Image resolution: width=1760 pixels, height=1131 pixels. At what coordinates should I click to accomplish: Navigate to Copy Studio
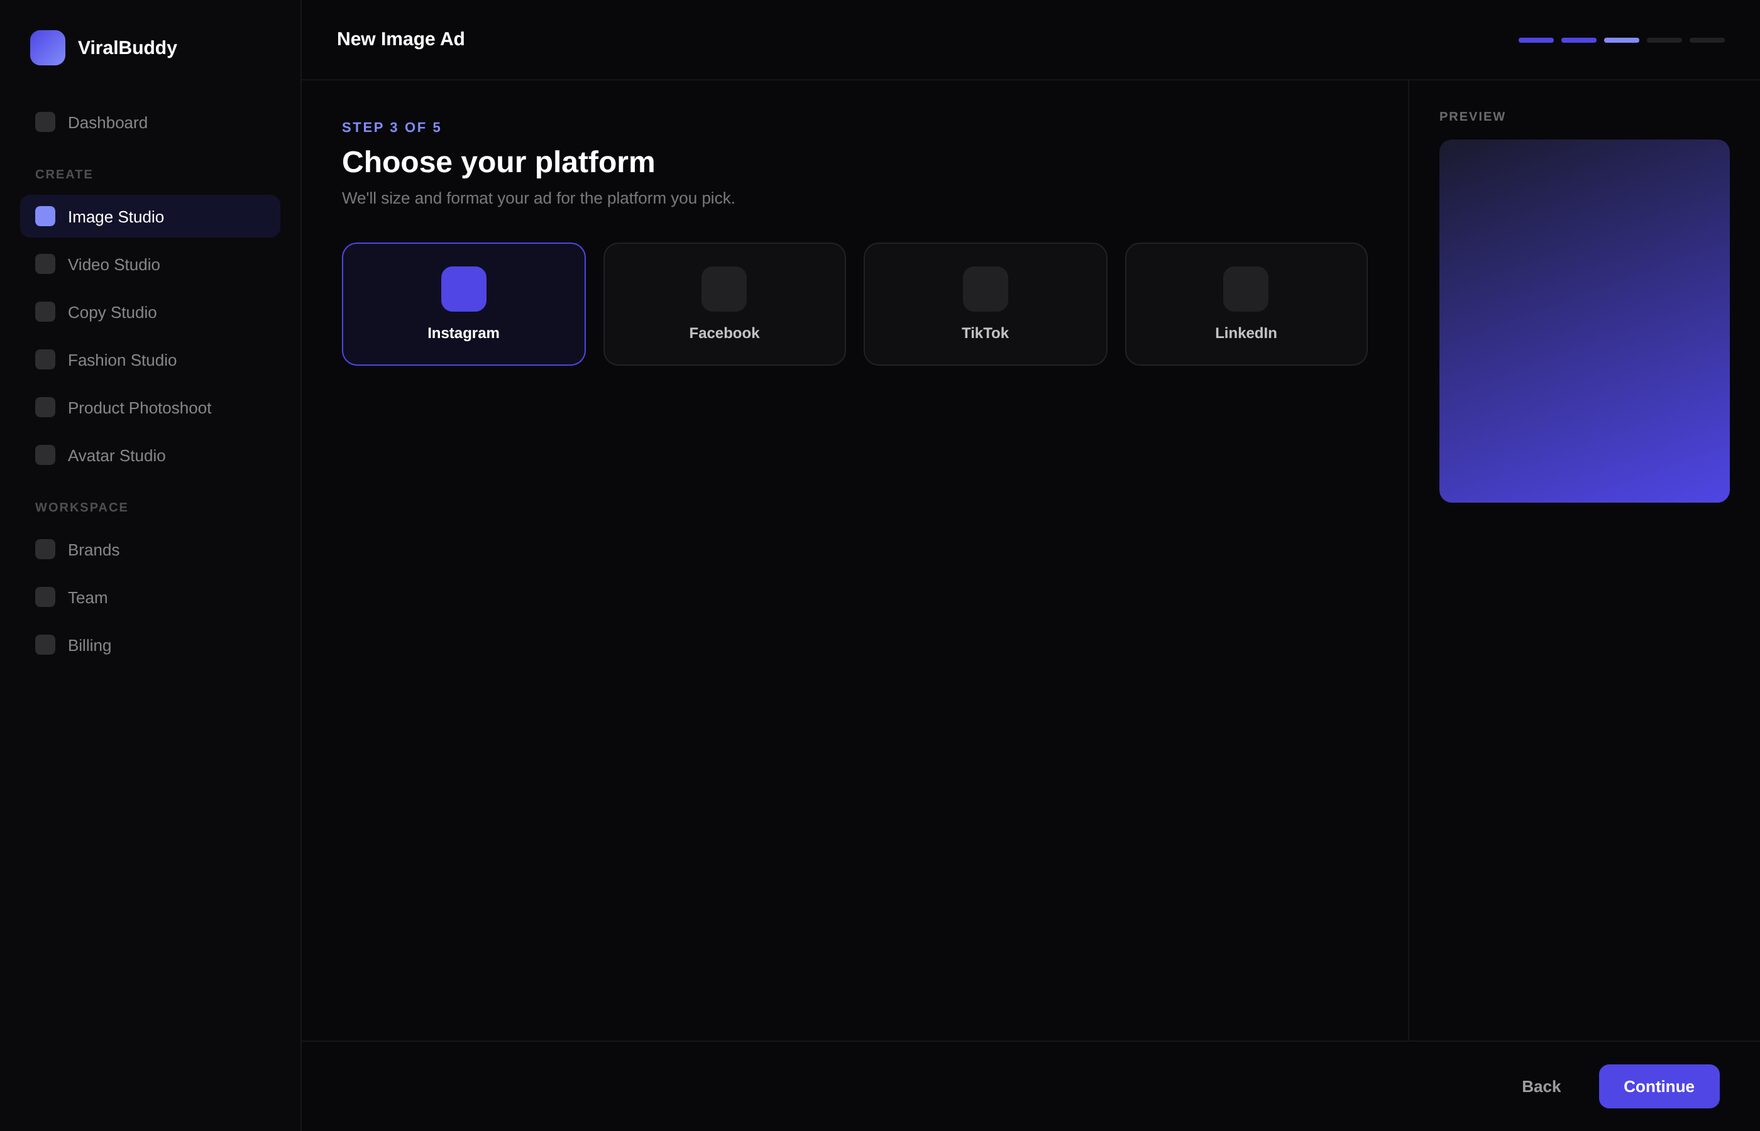(x=150, y=312)
